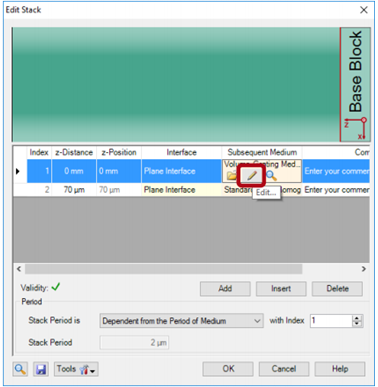The height and width of the screenshot is (387, 378).
Task: Click the magnifier icon at bottom left
Action: click(20, 369)
